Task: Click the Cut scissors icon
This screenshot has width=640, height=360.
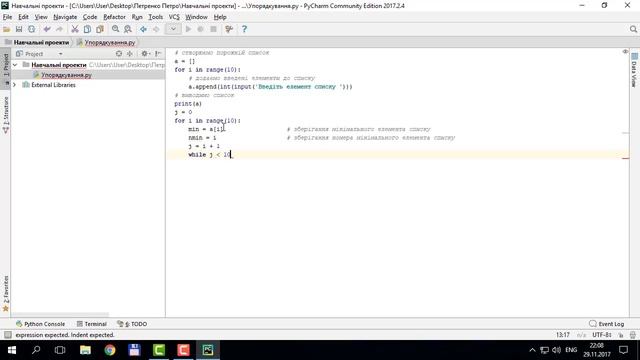Action: pyautogui.click(x=75, y=29)
